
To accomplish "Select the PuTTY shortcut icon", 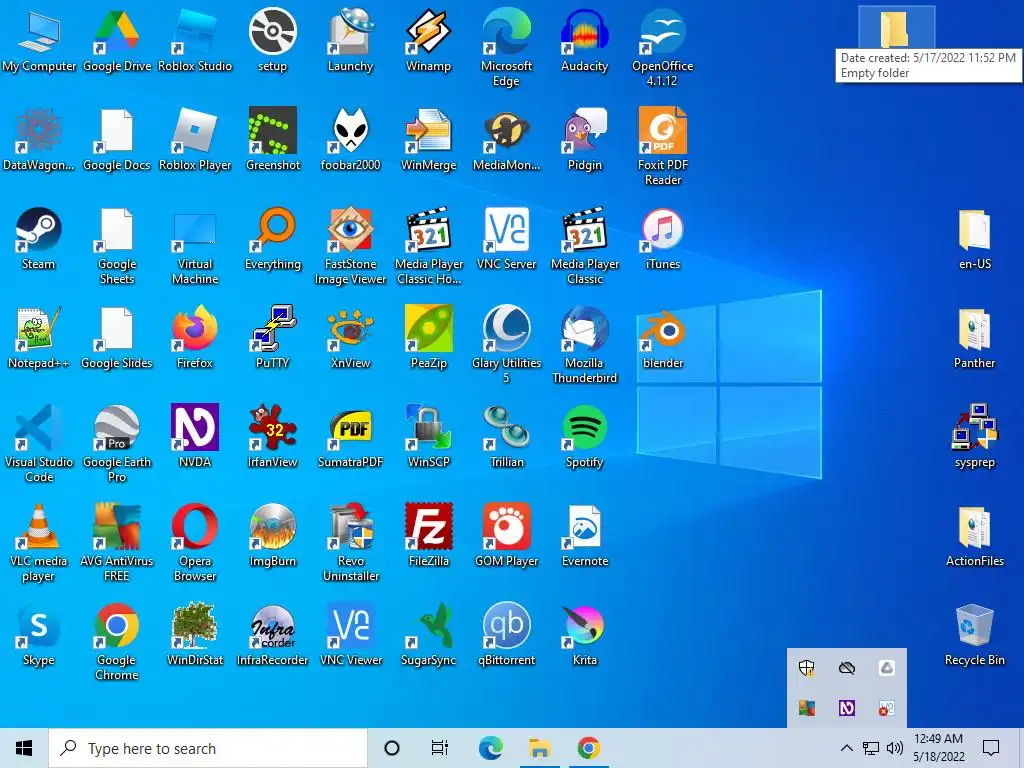I will (x=273, y=337).
